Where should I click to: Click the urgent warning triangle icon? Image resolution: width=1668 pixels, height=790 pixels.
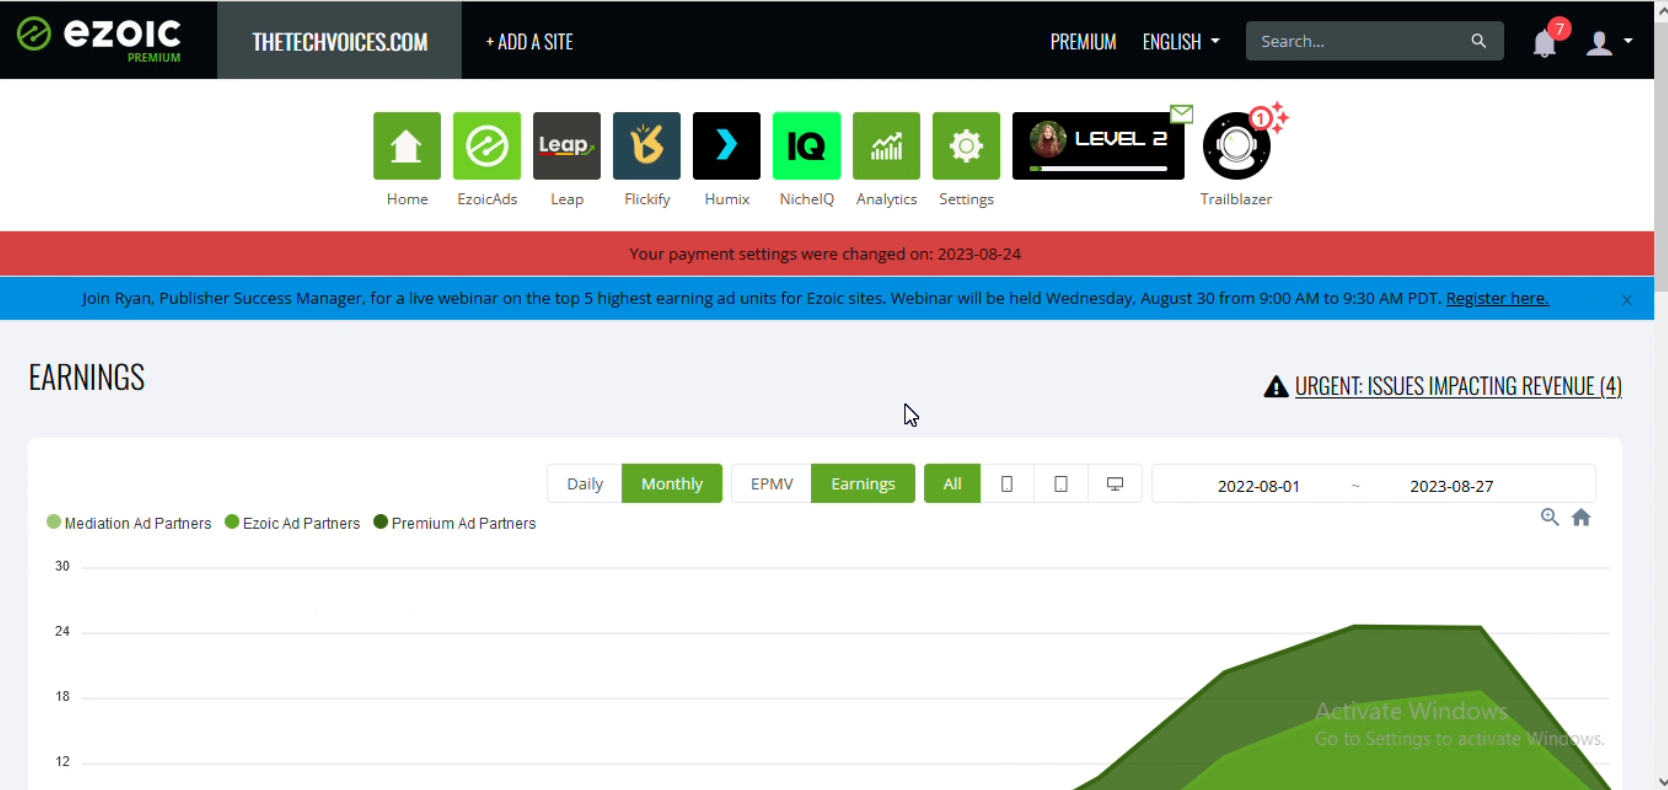(x=1276, y=386)
